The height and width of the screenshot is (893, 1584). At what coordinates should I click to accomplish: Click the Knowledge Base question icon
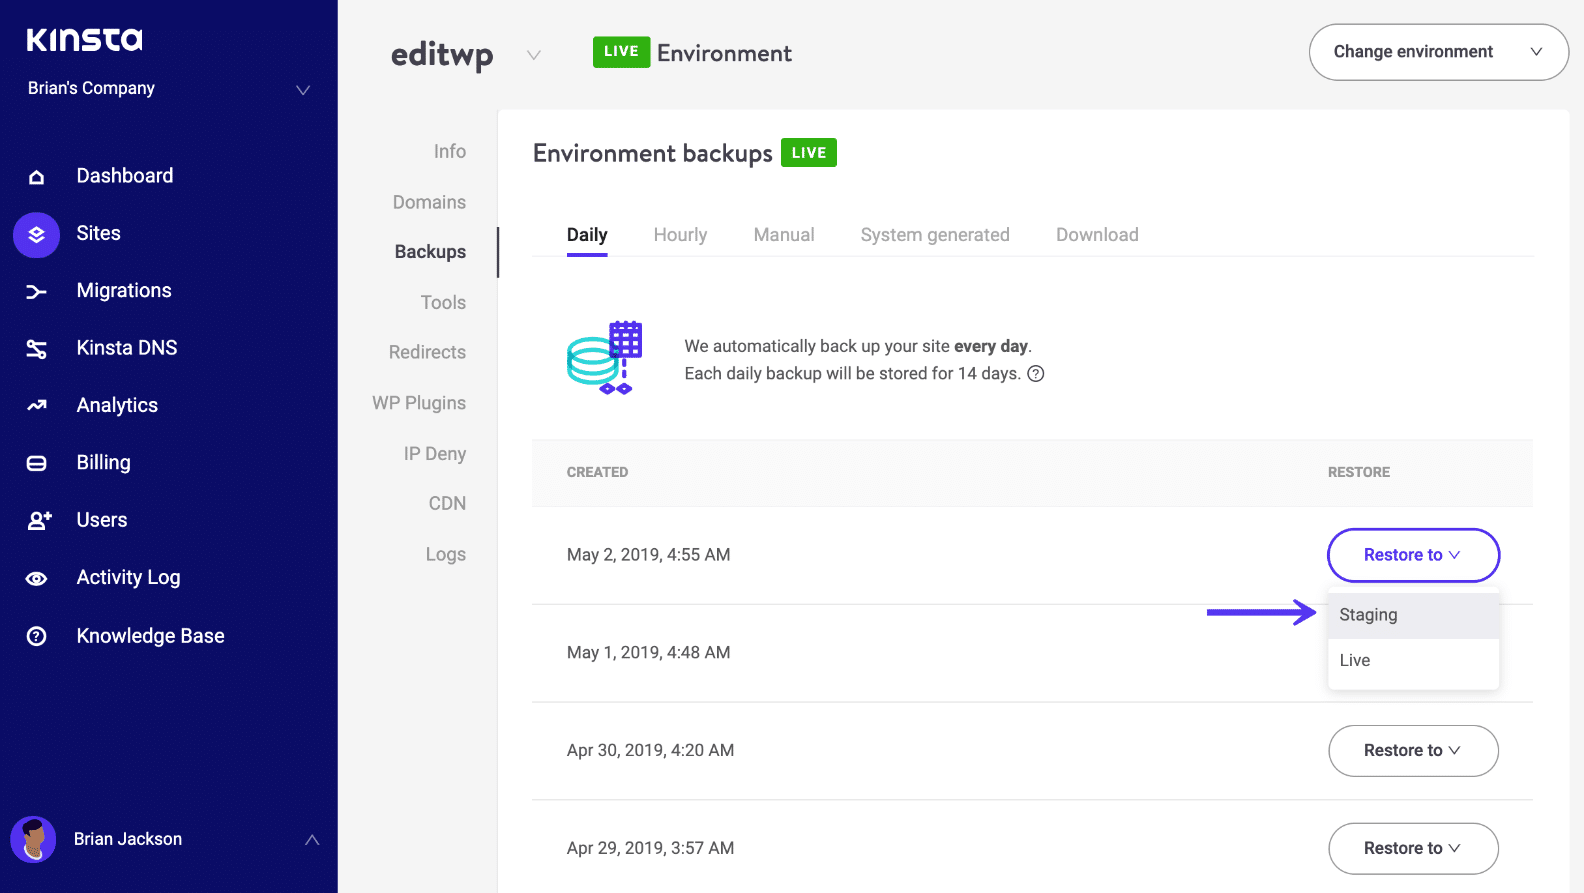(37, 637)
